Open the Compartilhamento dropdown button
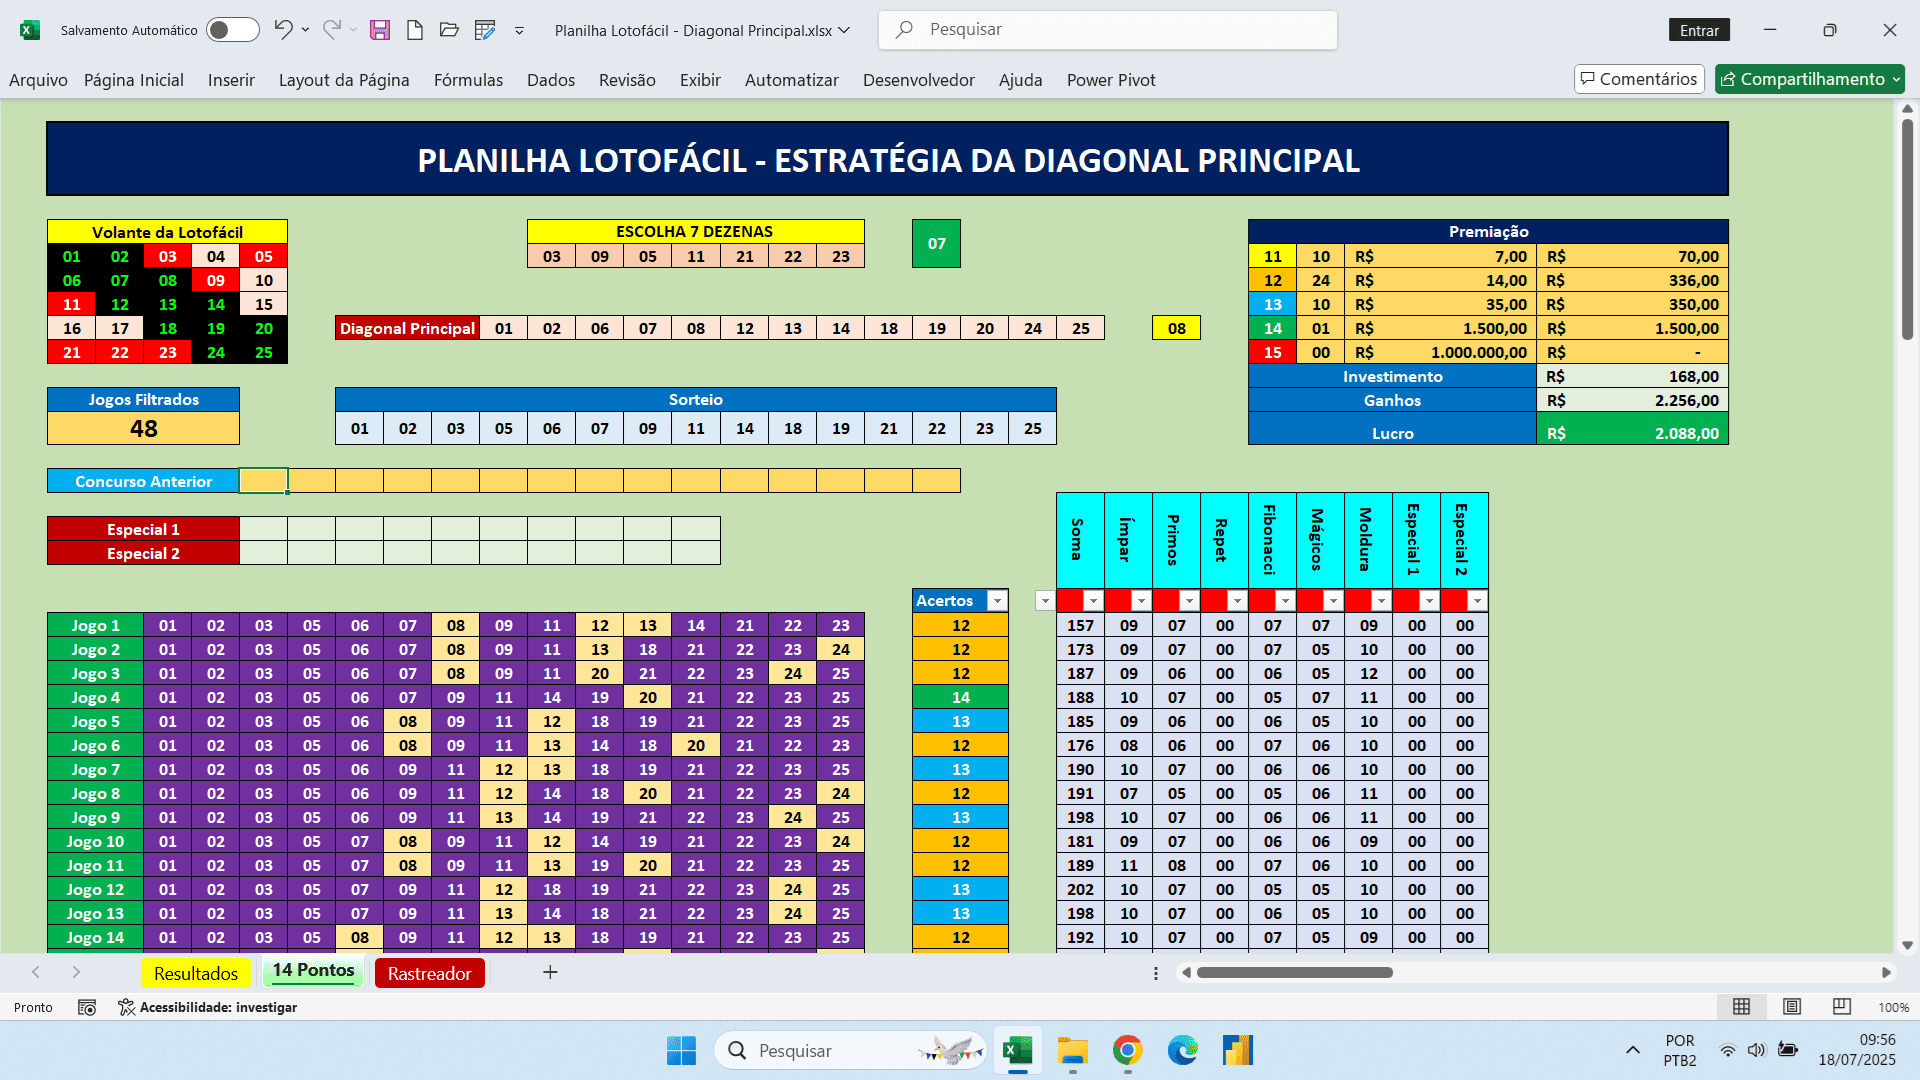Image resolution: width=1920 pixels, height=1080 pixels. [1810, 79]
